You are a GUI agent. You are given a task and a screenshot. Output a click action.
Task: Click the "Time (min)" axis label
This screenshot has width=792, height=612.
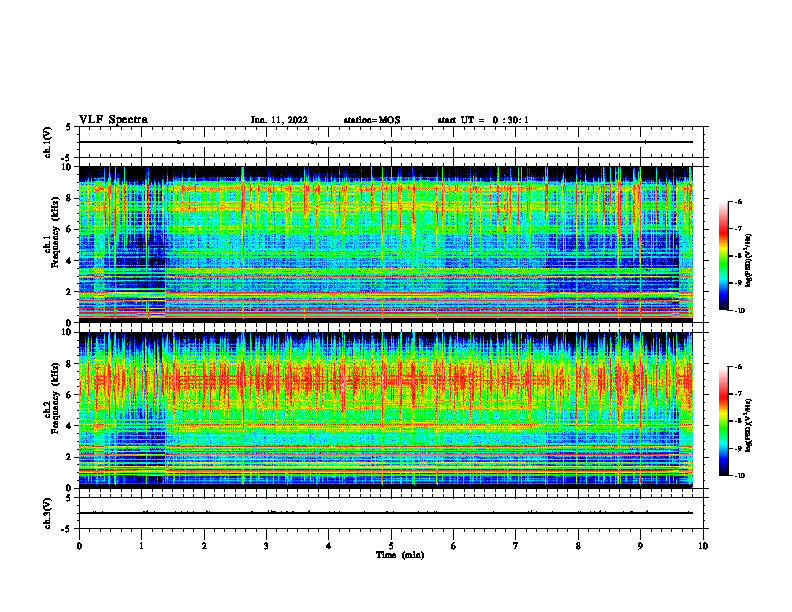[x=400, y=555]
